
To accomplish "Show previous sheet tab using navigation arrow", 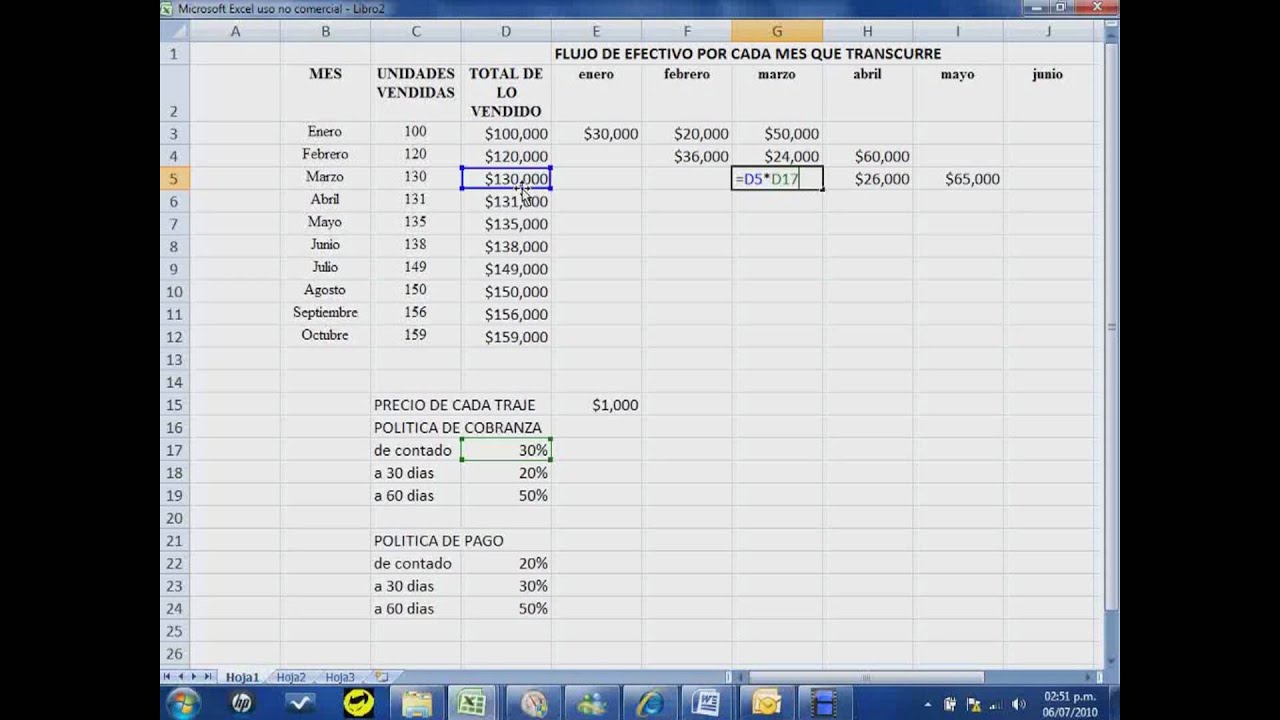I will coord(182,677).
